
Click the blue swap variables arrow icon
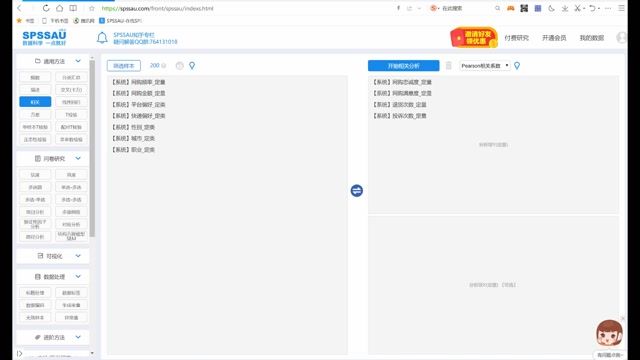pyautogui.click(x=357, y=191)
